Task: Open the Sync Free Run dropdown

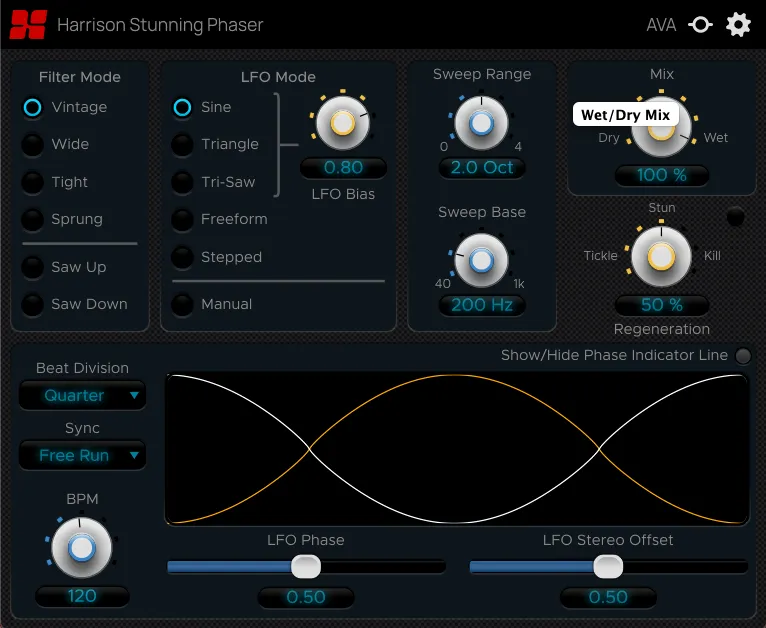Action: [x=82, y=456]
